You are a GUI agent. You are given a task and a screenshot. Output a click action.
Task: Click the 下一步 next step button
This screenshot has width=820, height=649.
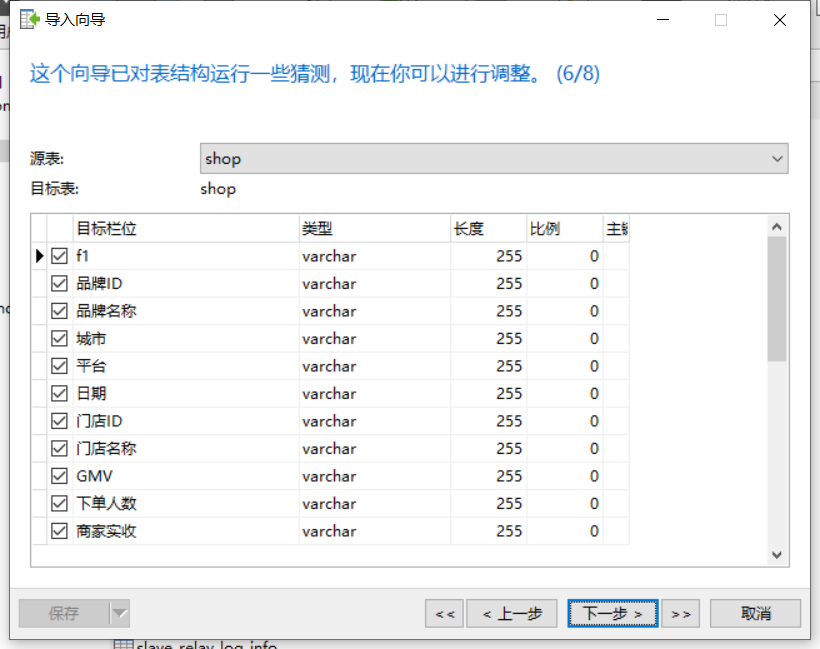click(612, 613)
